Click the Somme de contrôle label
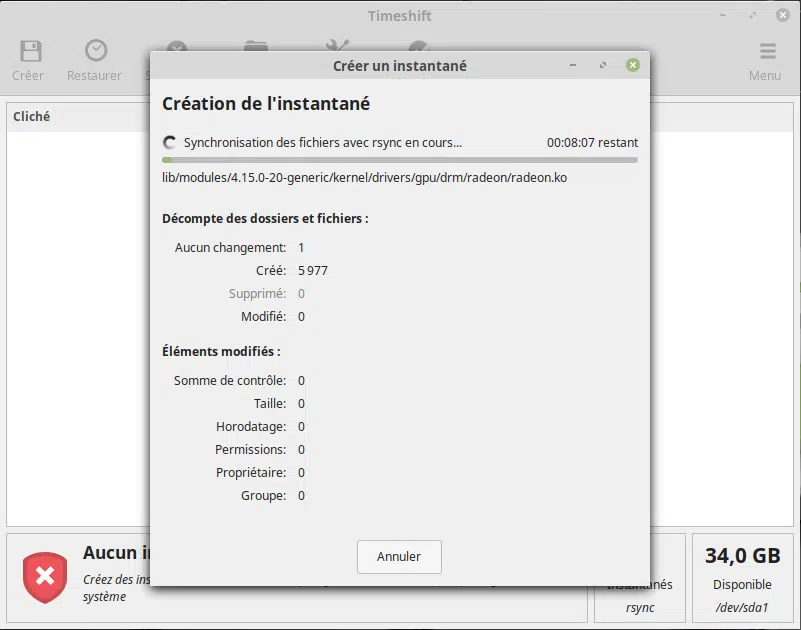The width and height of the screenshot is (801, 630). pyautogui.click(x=230, y=381)
